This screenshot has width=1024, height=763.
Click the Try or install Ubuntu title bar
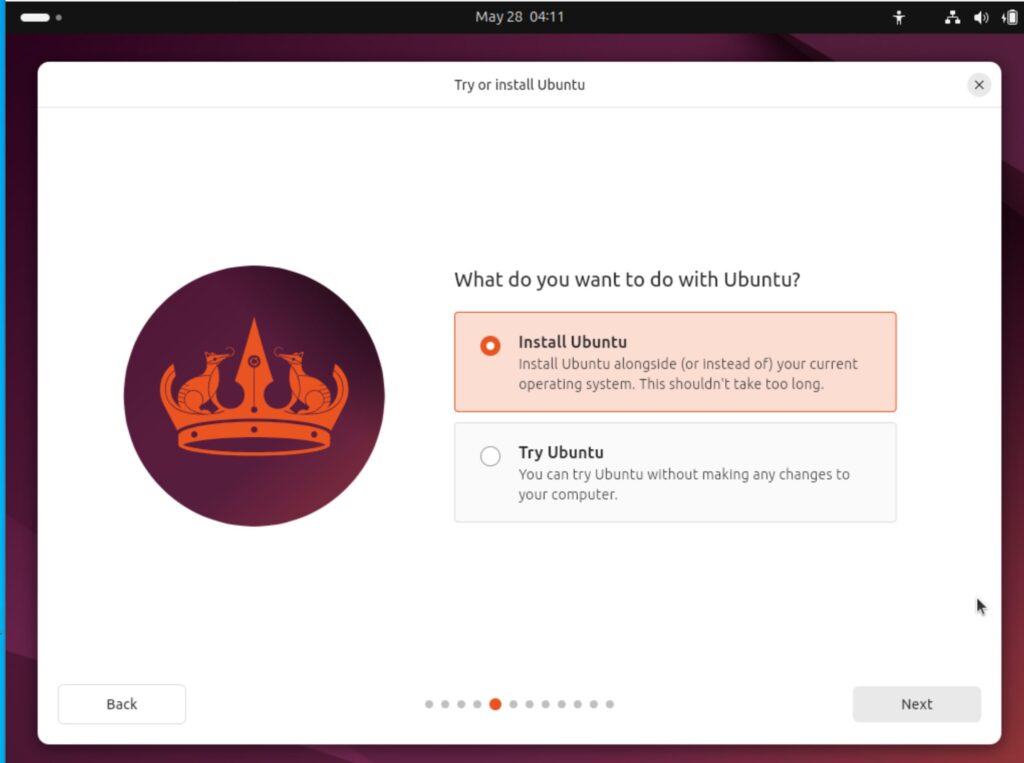pyautogui.click(x=519, y=85)
